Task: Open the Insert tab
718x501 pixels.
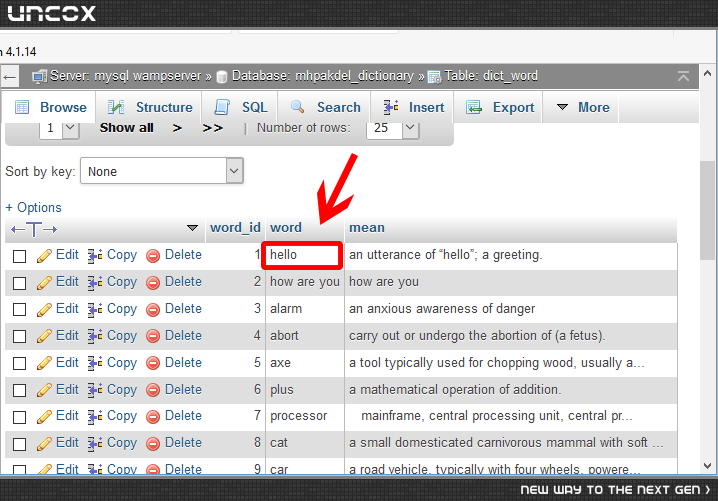Action: tap(413, 107)
